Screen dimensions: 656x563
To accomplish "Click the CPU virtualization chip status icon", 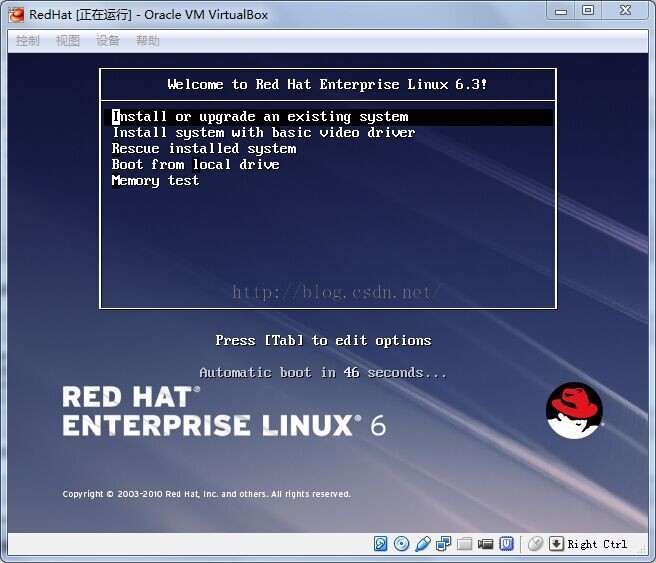I will click(x=507, y=544).
